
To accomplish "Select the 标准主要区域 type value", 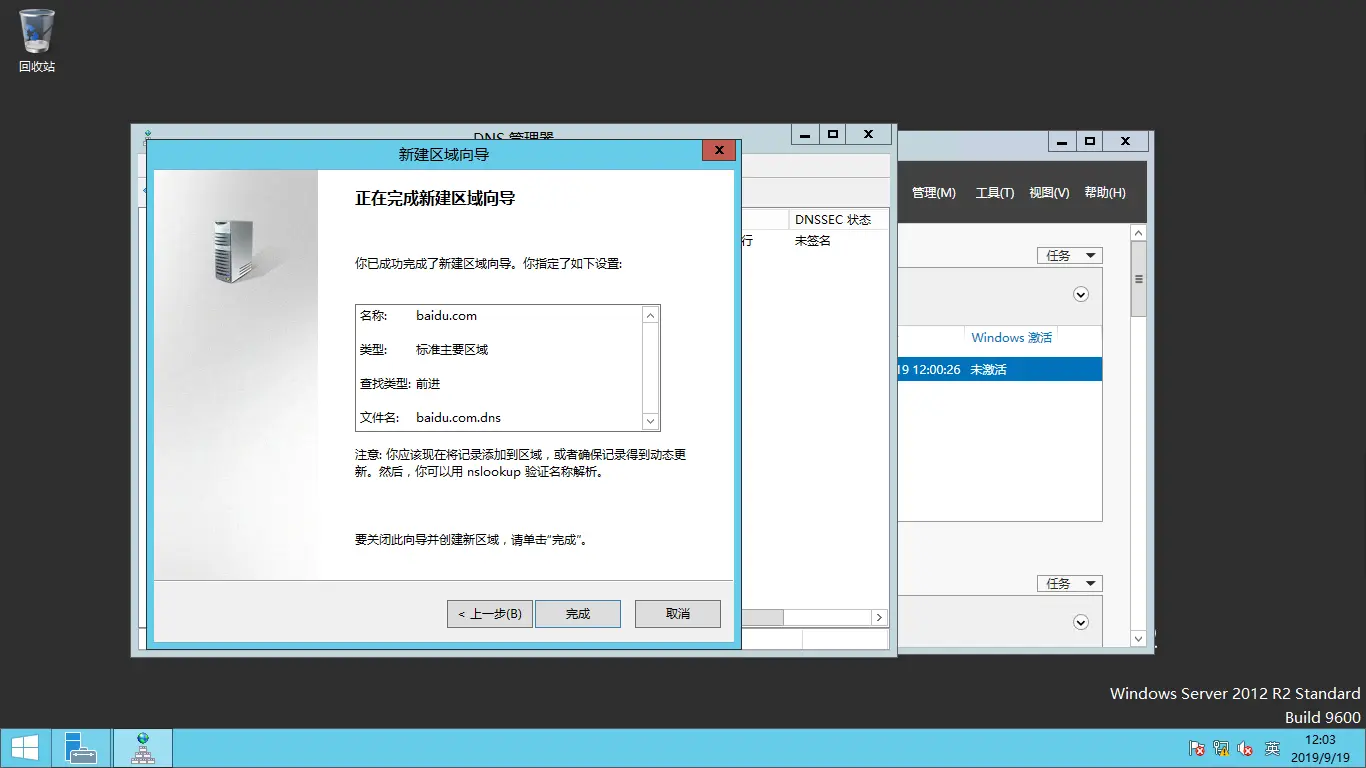I will (452, 350).
